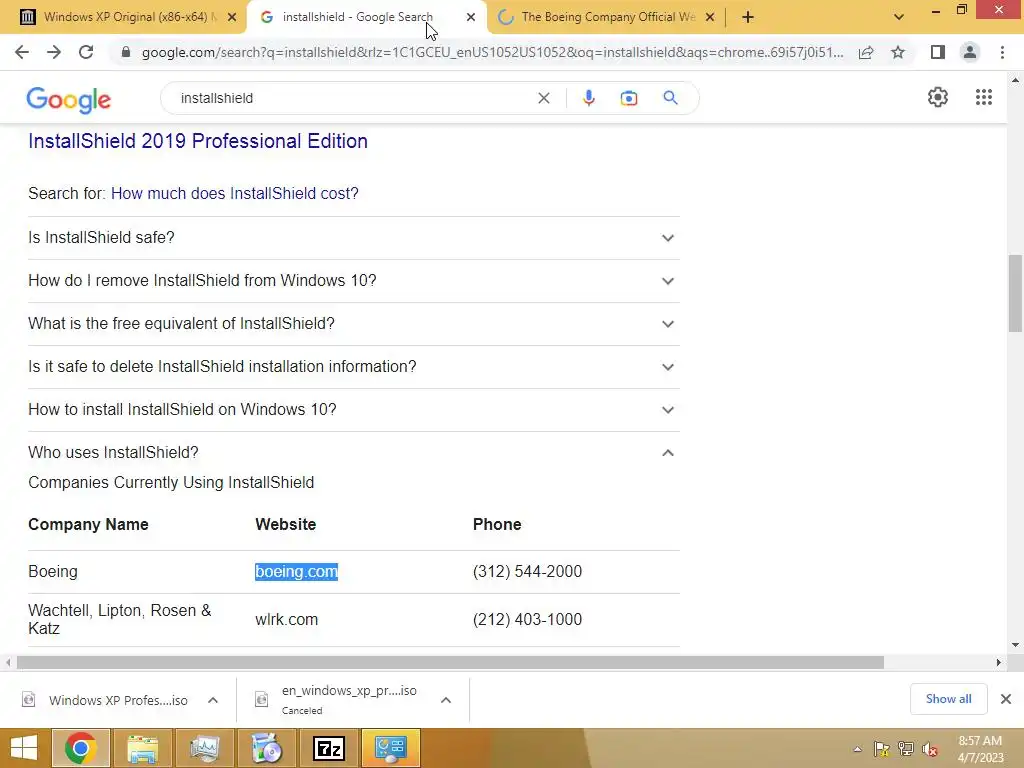1024x768 pixels.
Task: Click the vertical scrollbar down arrow
Action: [x=1016, y=645]
